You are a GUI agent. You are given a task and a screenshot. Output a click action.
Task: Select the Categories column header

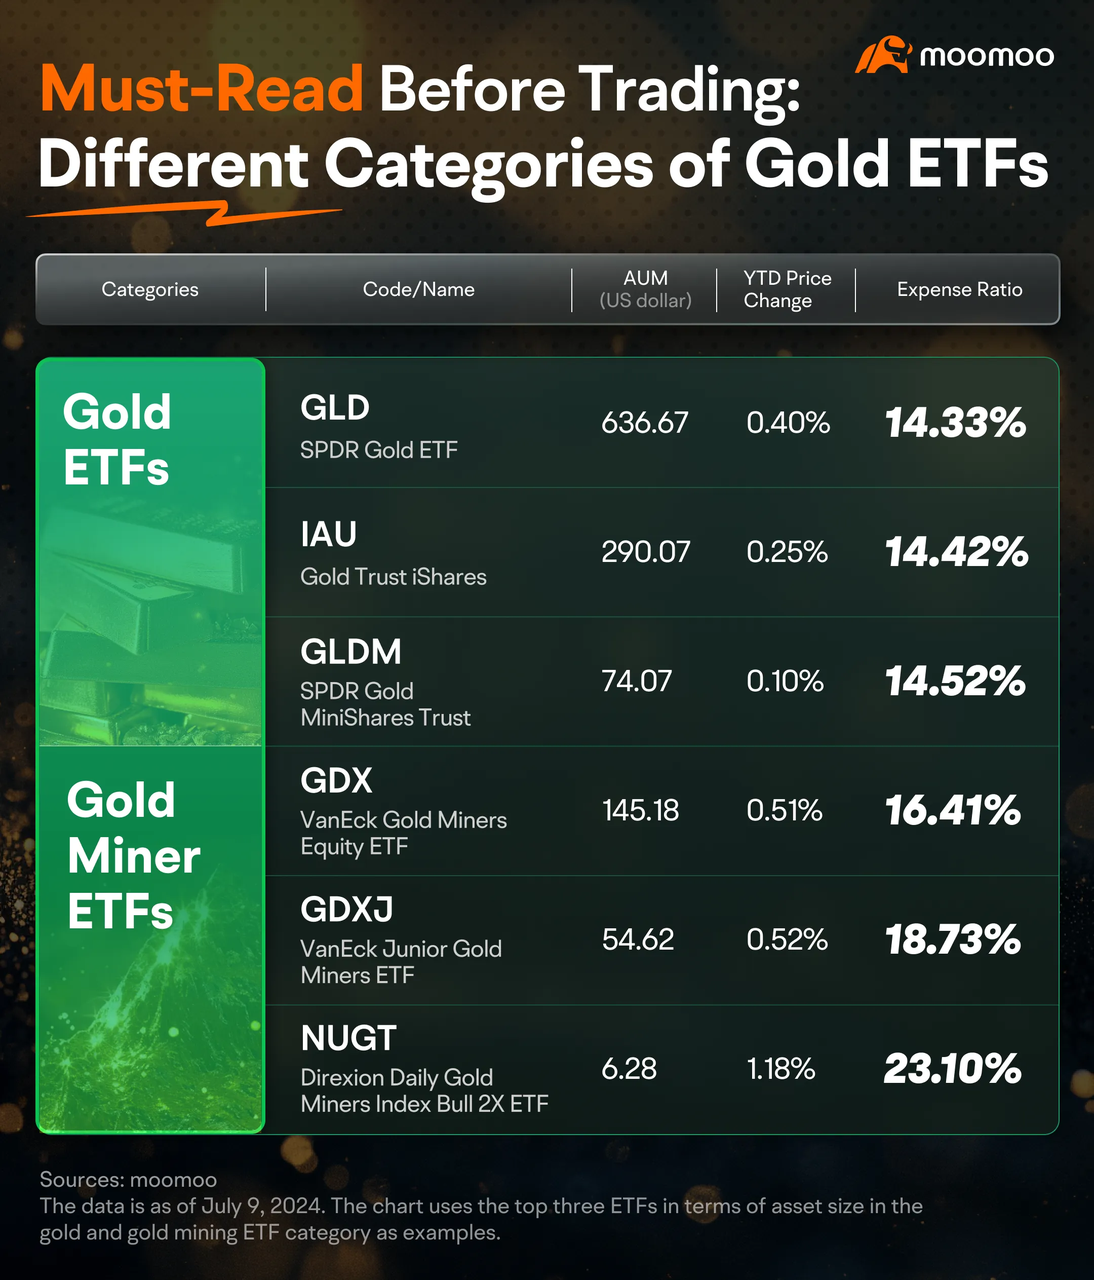tap(150, 289)
